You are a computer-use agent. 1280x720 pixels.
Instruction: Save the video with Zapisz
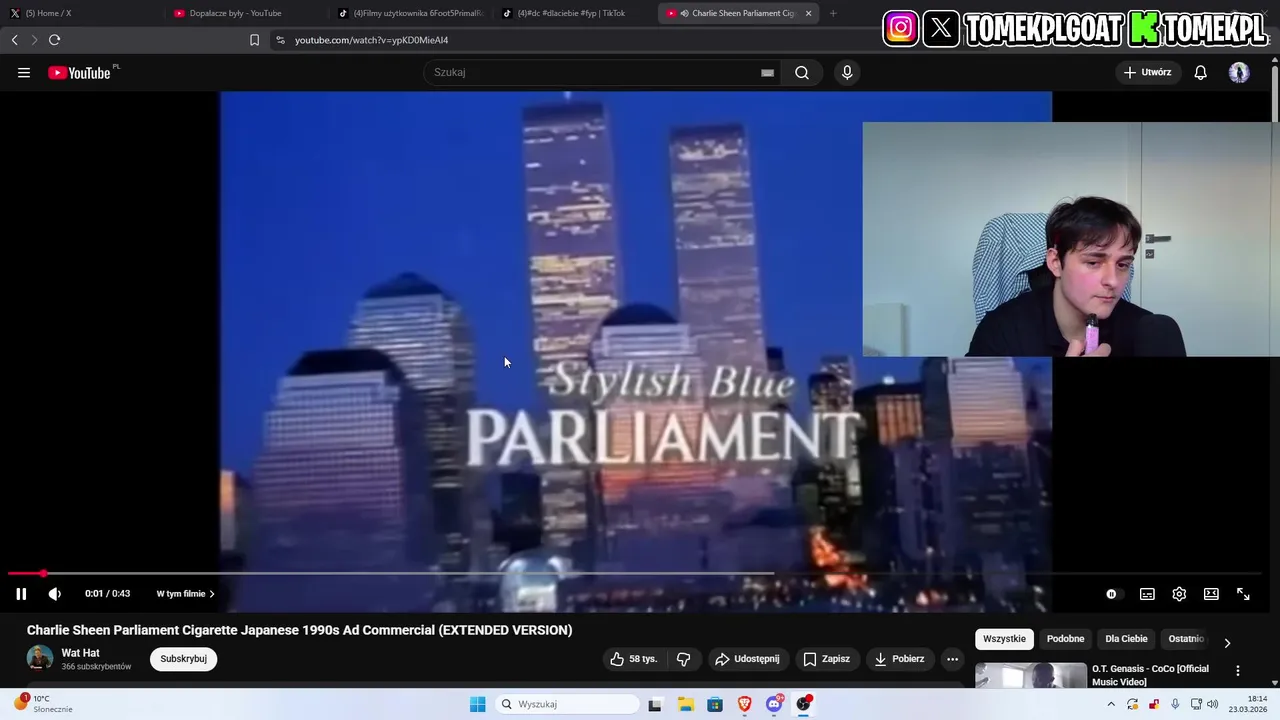click(826, 659)
